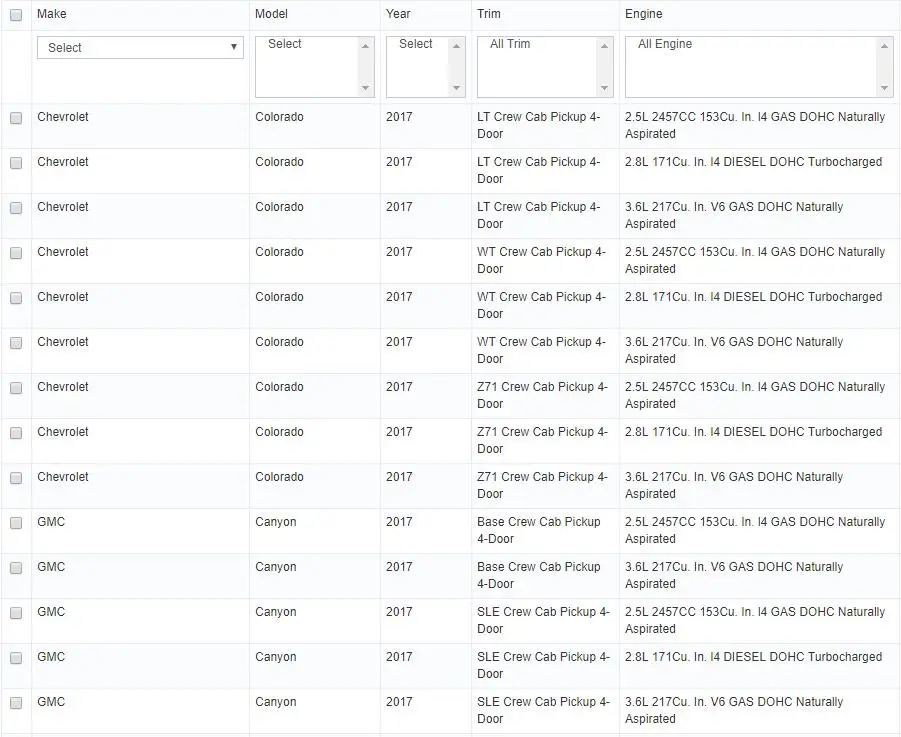Choose the Select option in the Year list
This screenshot has width=901, height=737.
click(417, 44)
